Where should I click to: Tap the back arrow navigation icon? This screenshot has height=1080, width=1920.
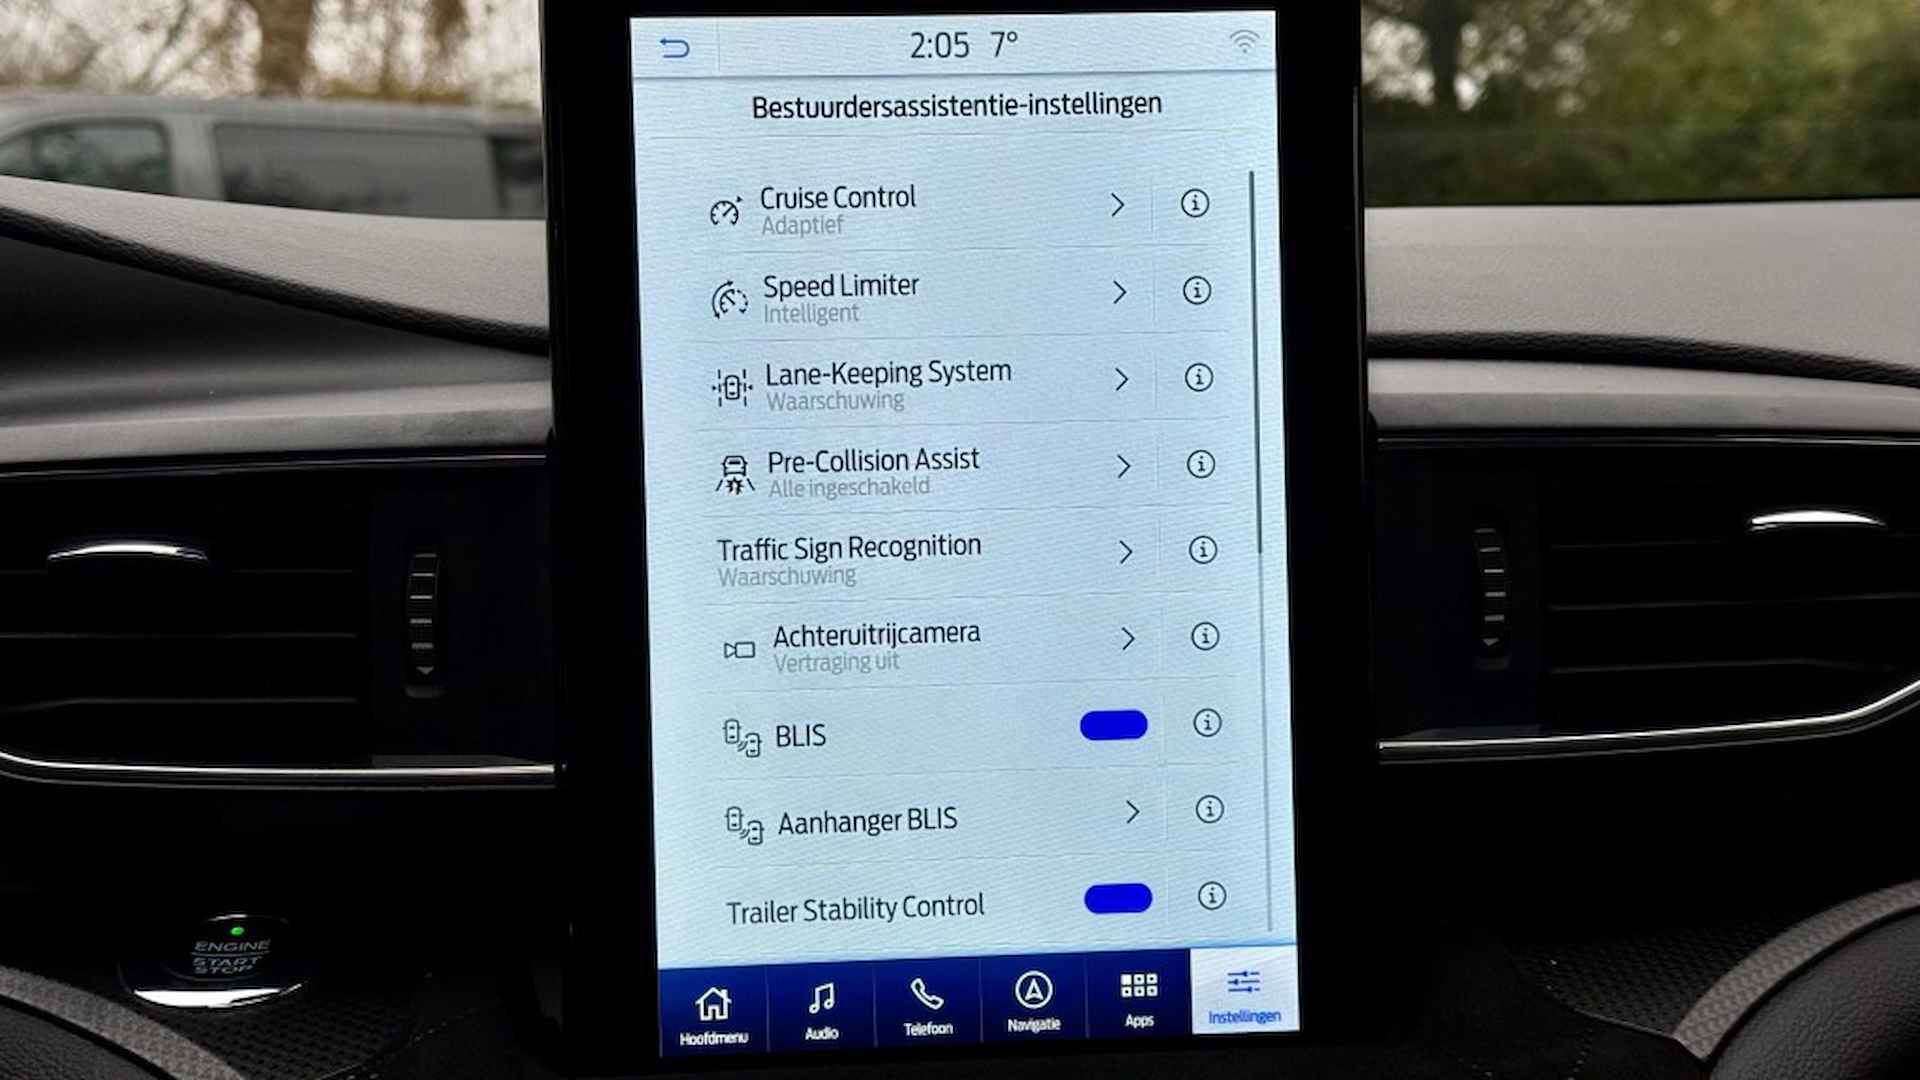click(671, 45)
